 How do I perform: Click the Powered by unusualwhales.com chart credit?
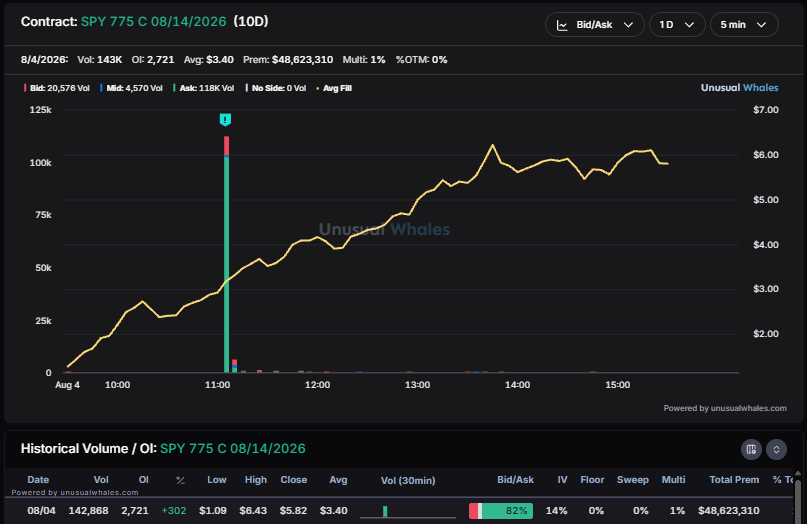point(725,408)
